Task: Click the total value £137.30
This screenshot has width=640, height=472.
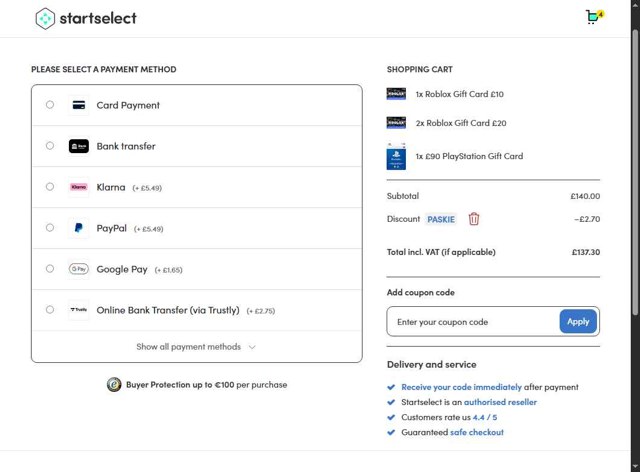Action: (x=586, y=252)
